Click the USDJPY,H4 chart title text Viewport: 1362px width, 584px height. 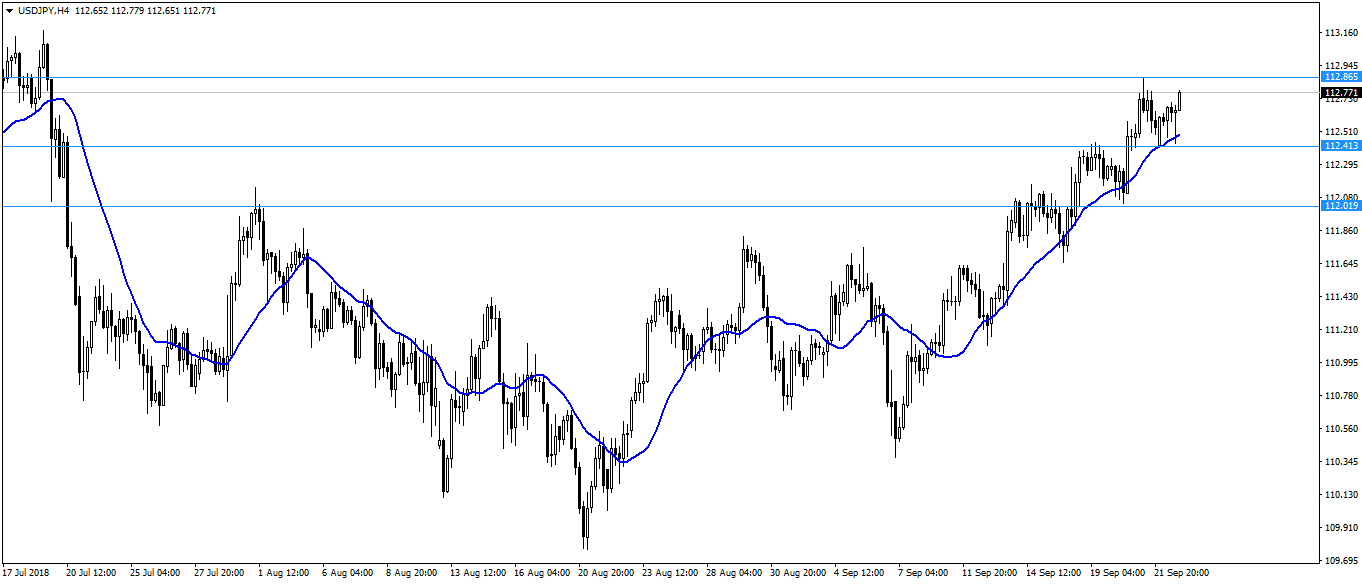click(x=43, y=11)
